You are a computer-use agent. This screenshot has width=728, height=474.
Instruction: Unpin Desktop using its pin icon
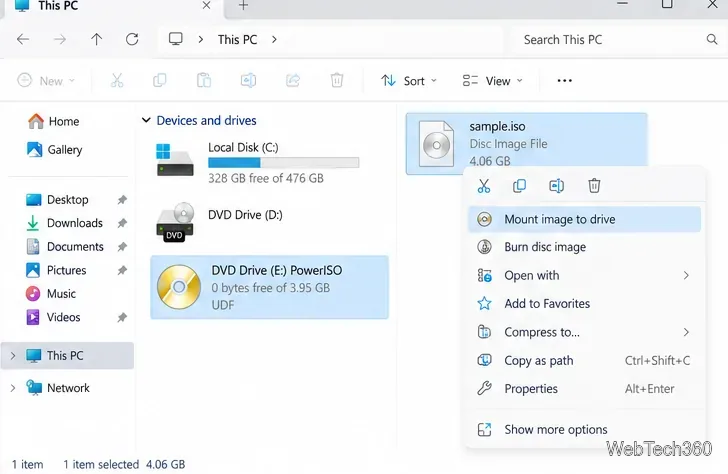122,200
